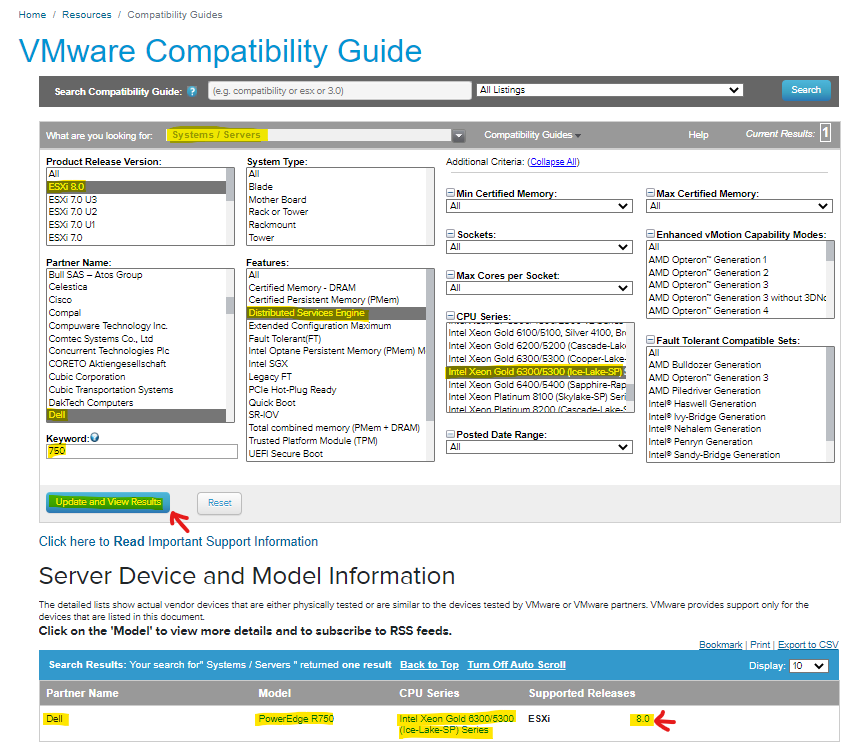The height and width of the screenshot is (751, 864).
Task: Click the Keyword input field
Action: 142,451
